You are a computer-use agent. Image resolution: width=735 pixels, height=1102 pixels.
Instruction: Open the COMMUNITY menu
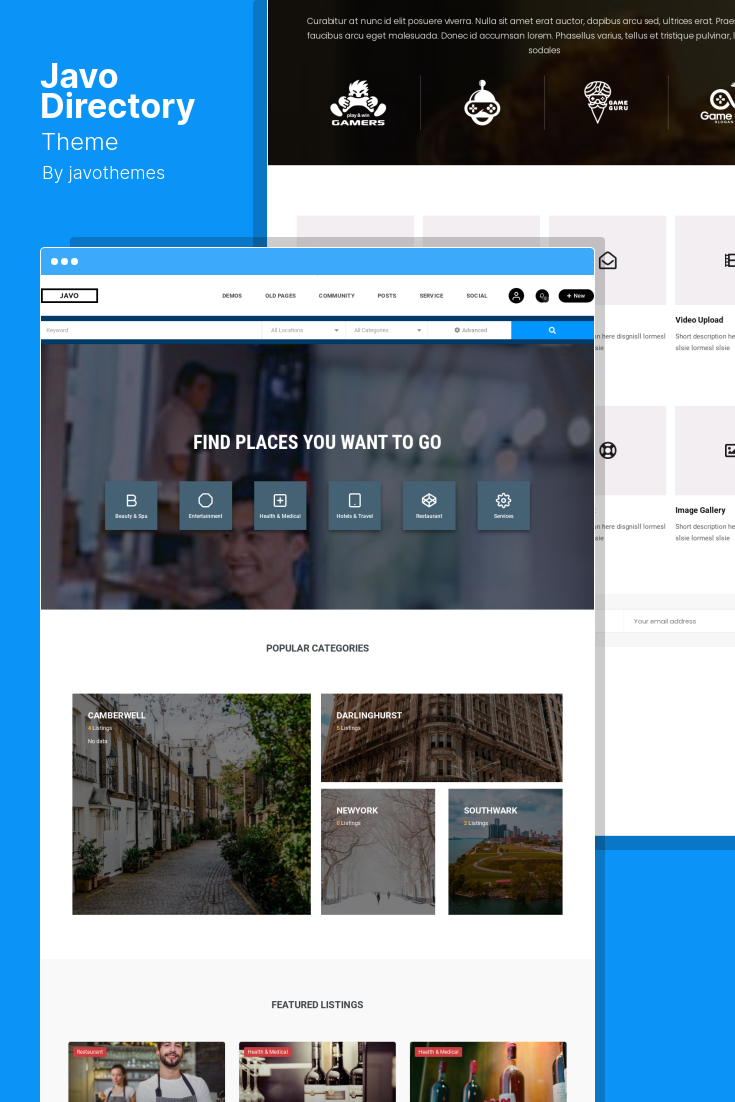click(x=337, y=296)
